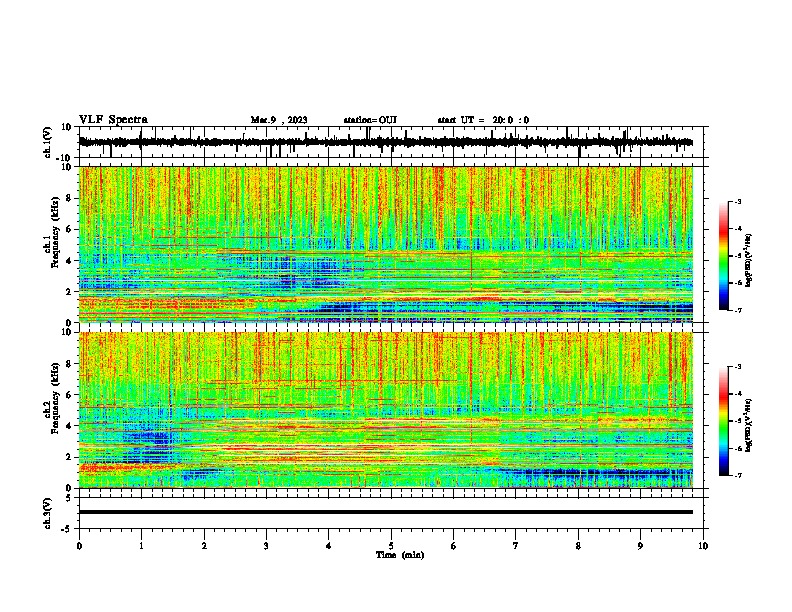Click time axis tick label "1"
Image resolution: width=792 pixels, height=612 pixels.
pos(141,546)
